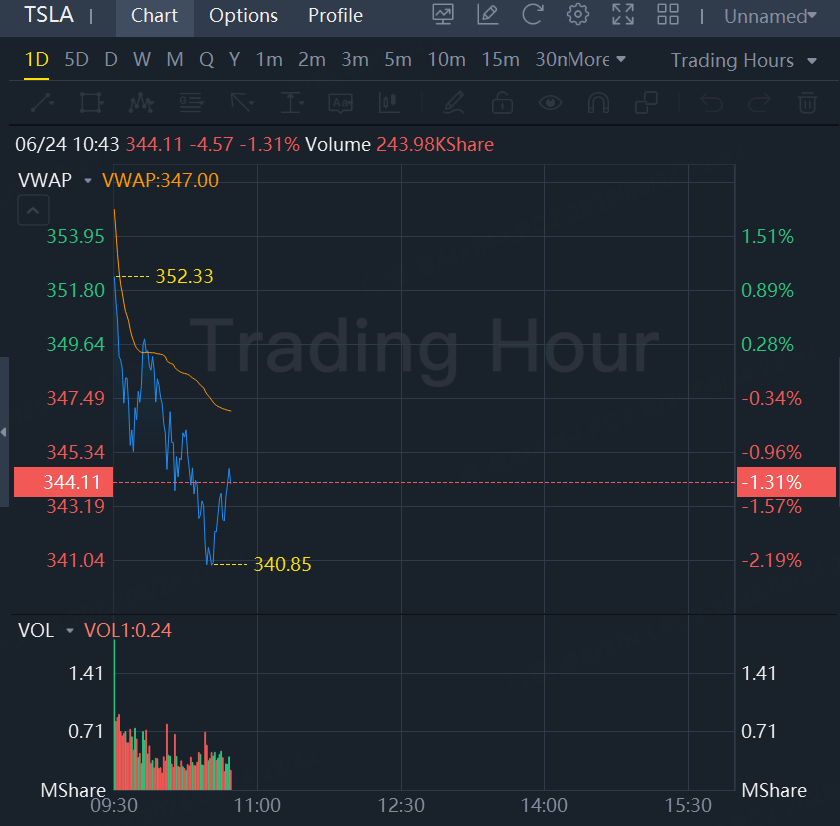Select the position candlestick tool
840x826 pixels.
tap(389, 102)
